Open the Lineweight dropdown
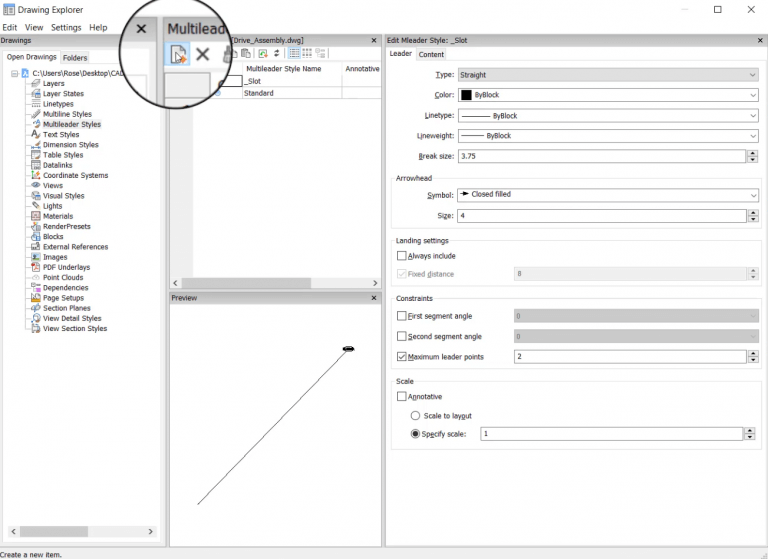The height and width of the screenshot is (559, 768). (x=608, y=136)
